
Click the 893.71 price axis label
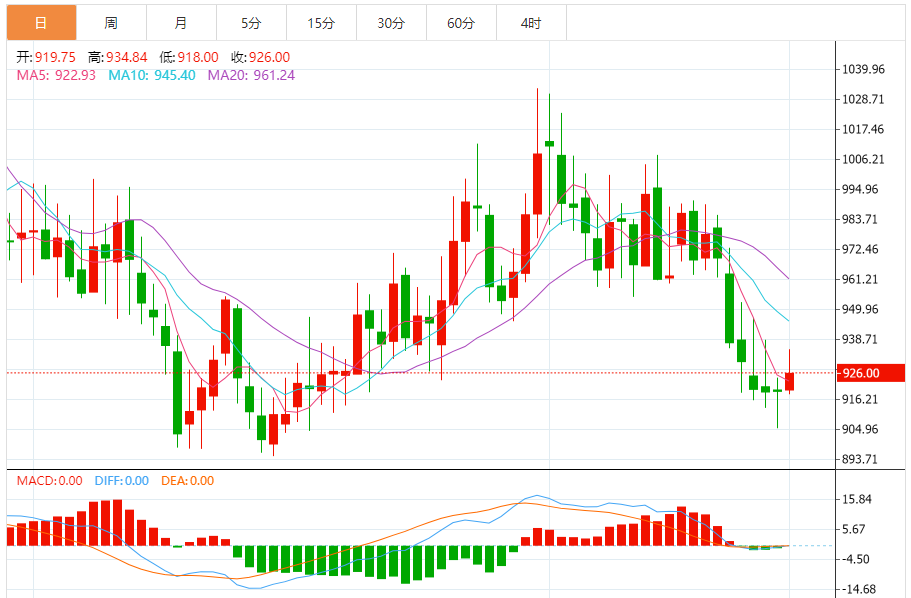860,459
